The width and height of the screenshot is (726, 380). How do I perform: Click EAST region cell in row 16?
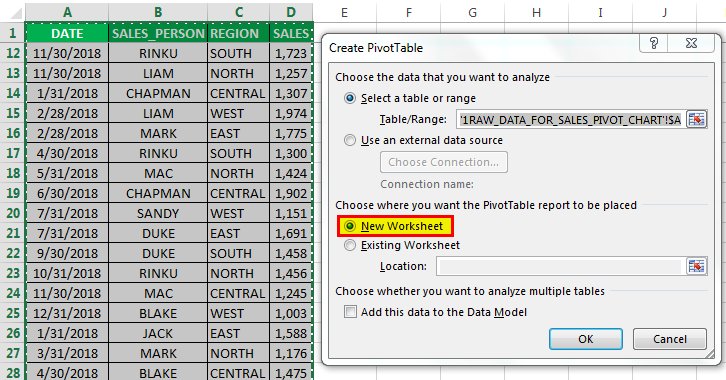[238, 133]
